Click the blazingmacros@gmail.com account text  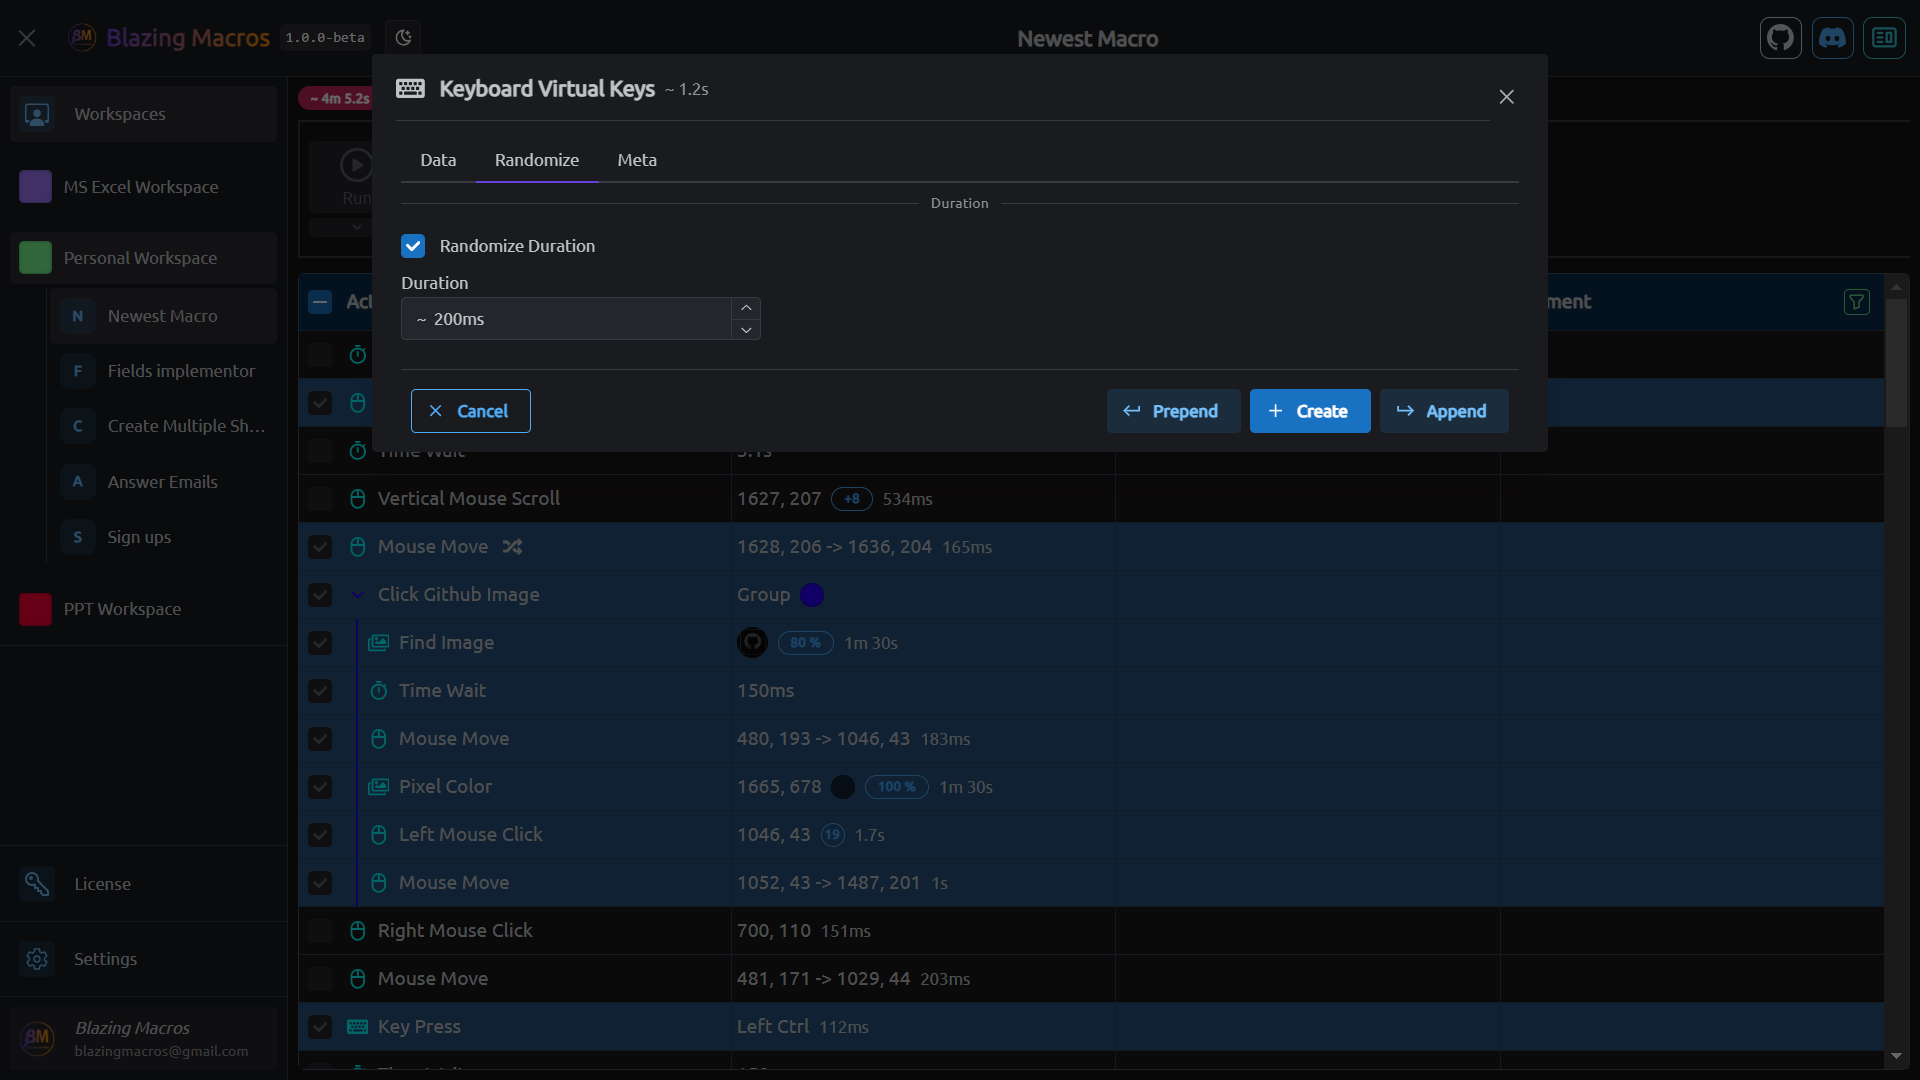[x=161, y=1051]
